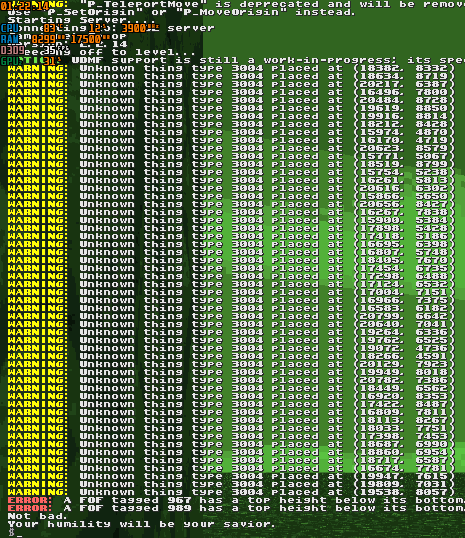The height and width of the screenshot is (538, 465).
Task: Click the RAM label in performance overlay
Action: (x=10, y=39)
